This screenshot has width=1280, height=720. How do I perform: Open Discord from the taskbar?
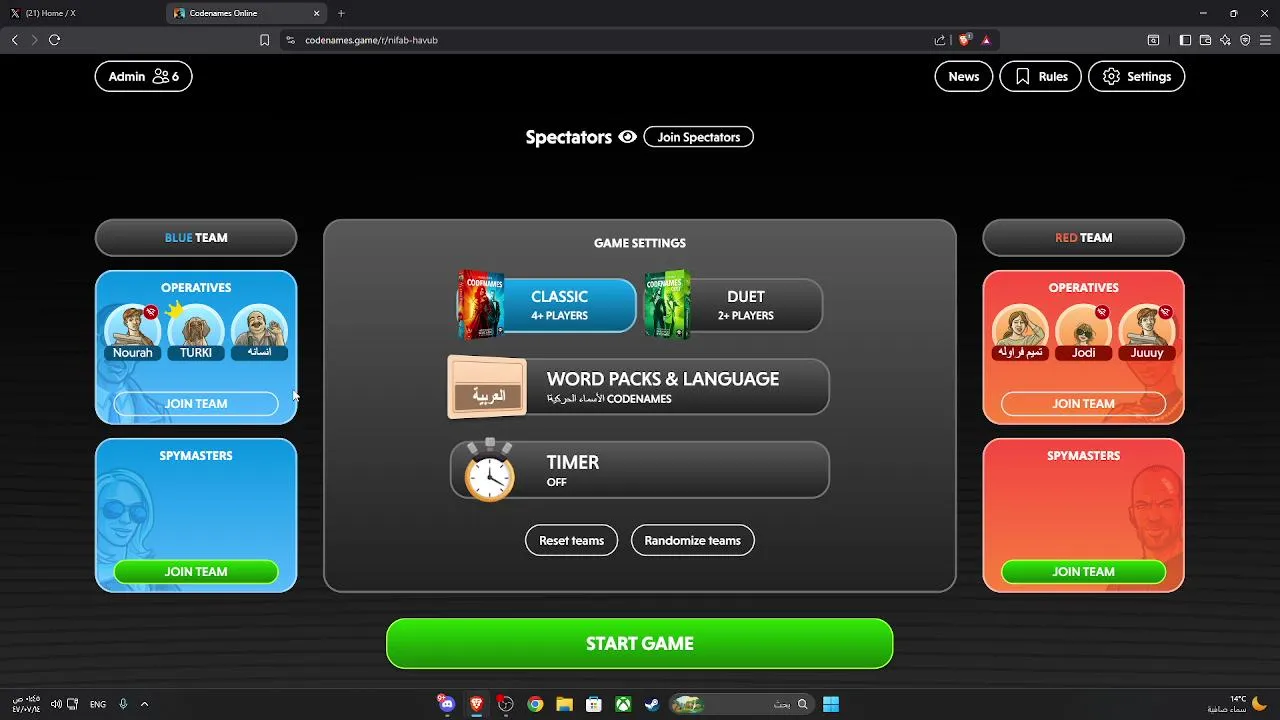tap(446, 704)
